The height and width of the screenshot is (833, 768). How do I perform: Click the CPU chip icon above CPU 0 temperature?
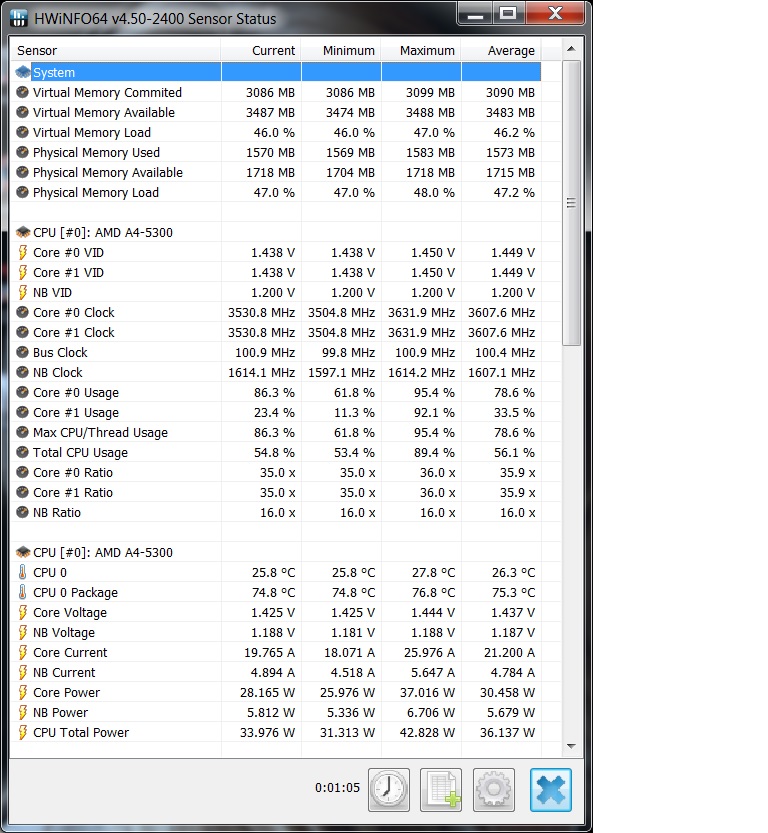(x=23, y=552)
